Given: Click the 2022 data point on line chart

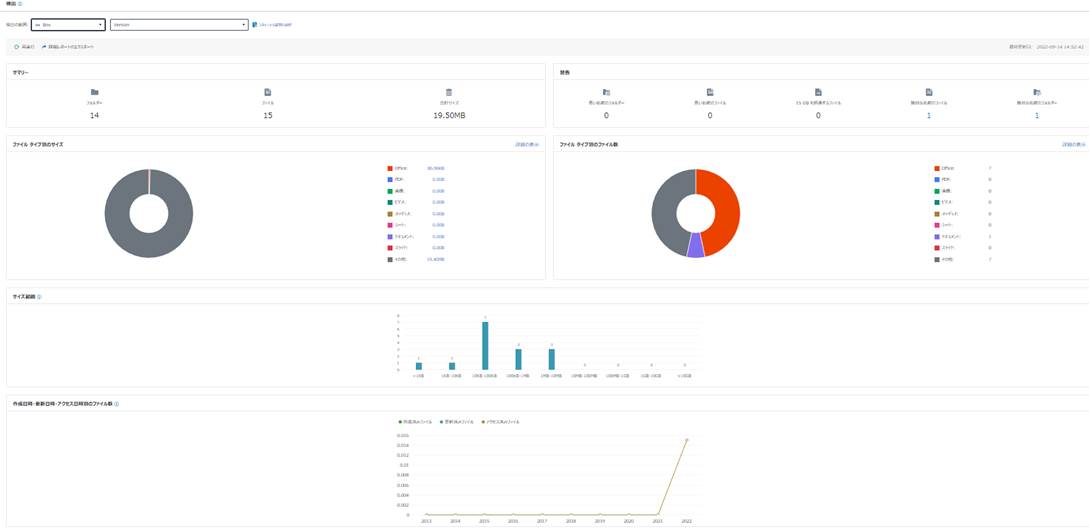Looking at the screenshot, I should click(x=687, y=439).
